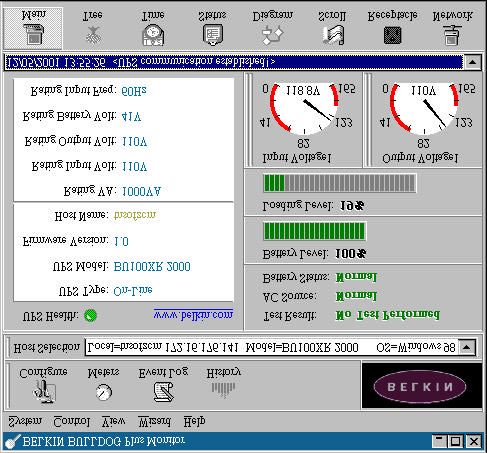Click the Host Name trsotzcm value

pos(135,215)
